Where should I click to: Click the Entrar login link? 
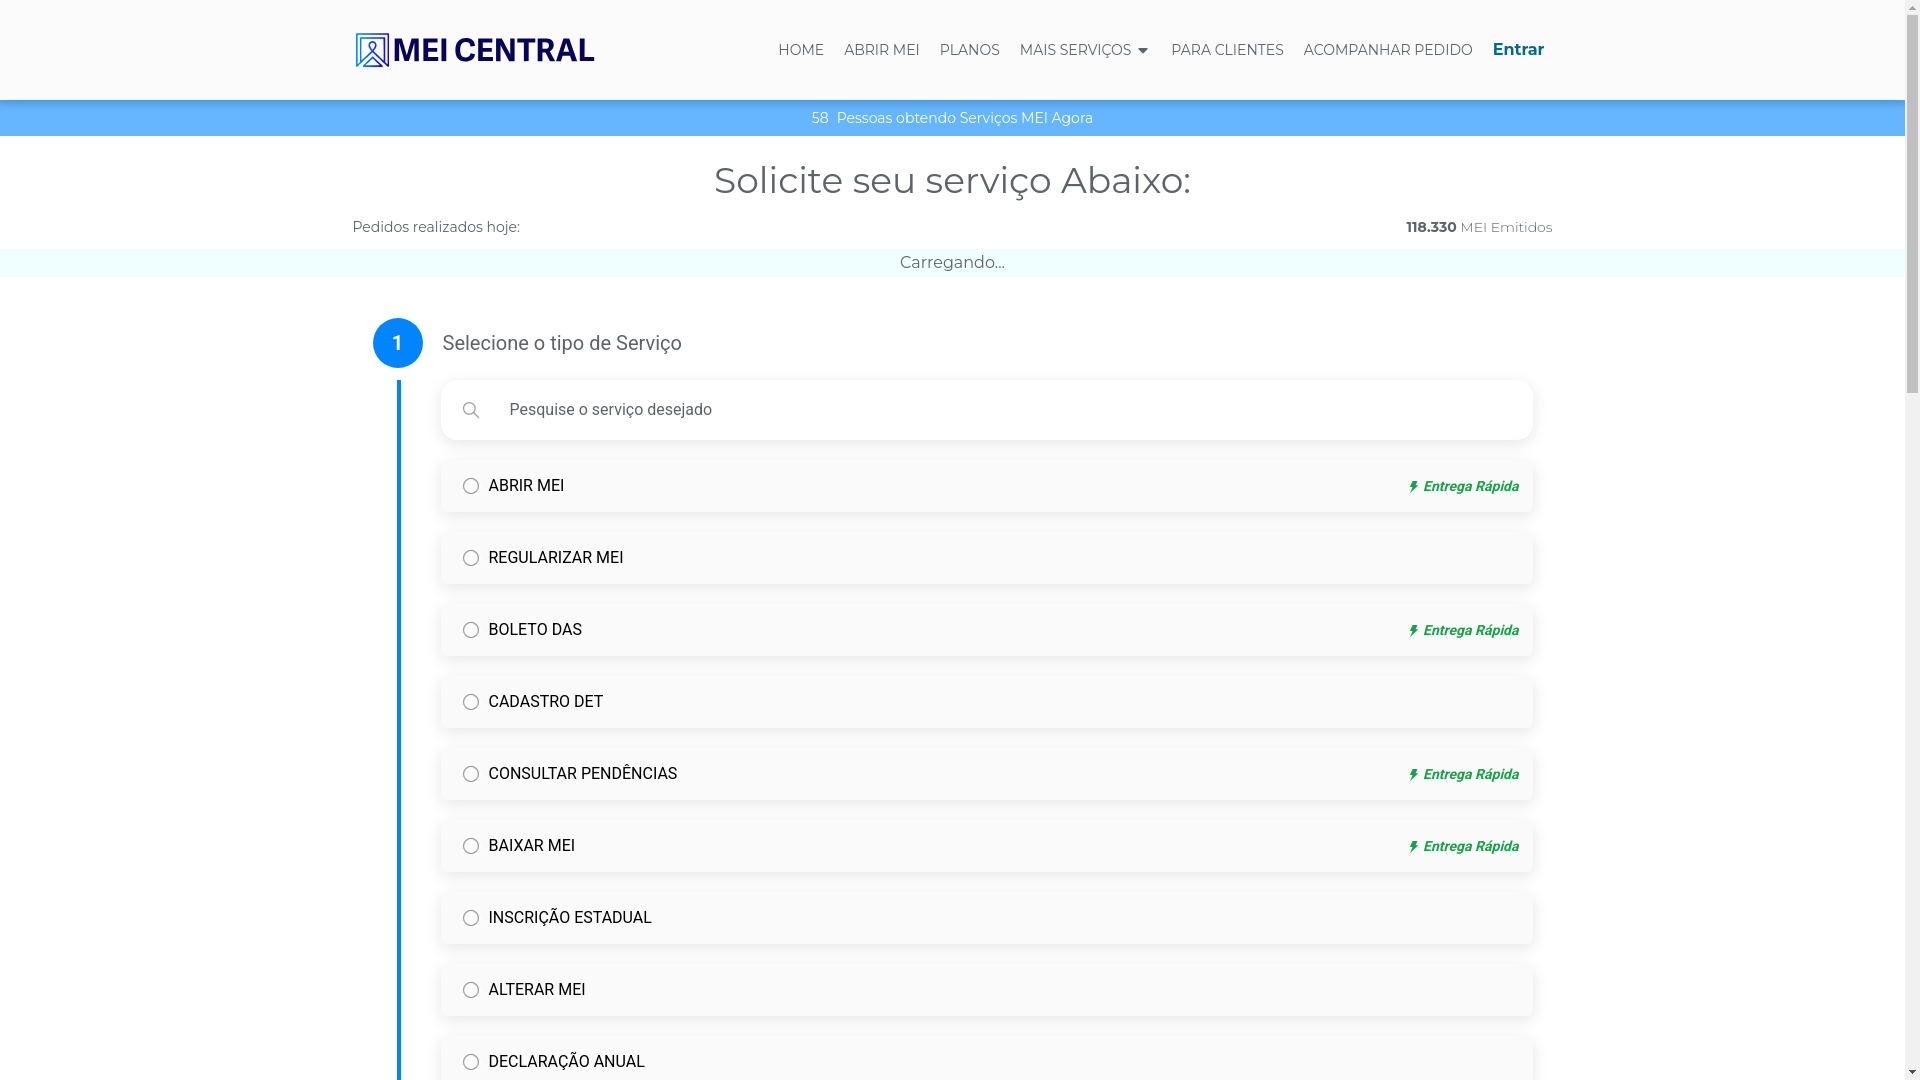[1518, 50]
